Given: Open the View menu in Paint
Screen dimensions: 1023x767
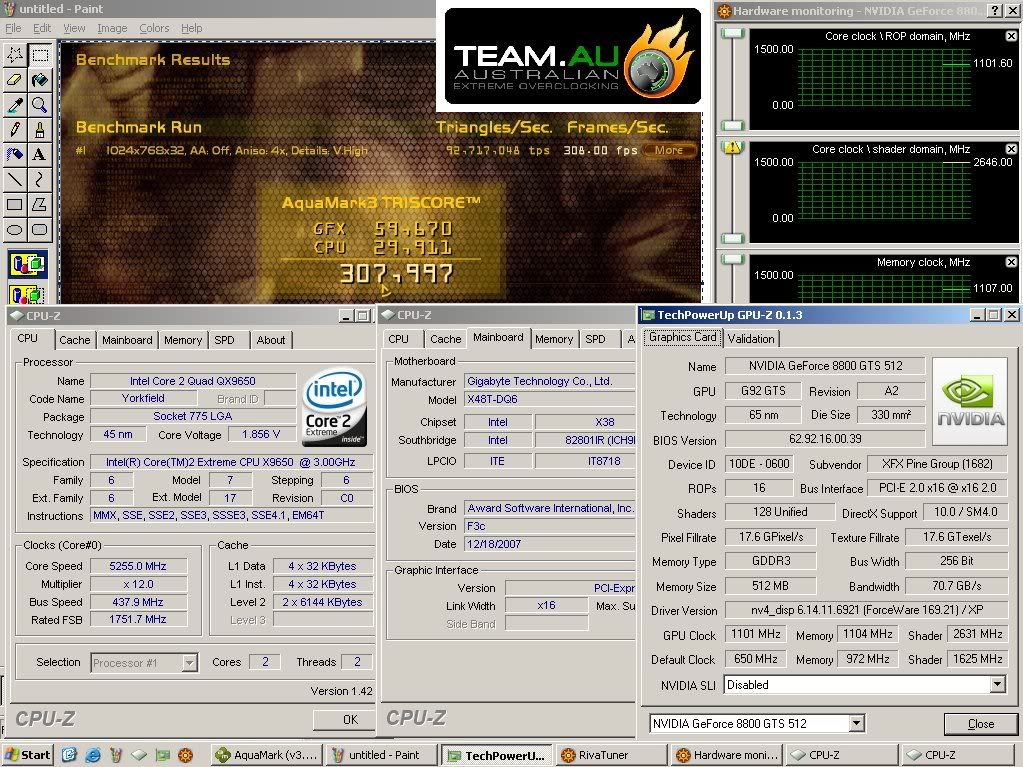Looking at the screenshot, I should click(74, 28).
